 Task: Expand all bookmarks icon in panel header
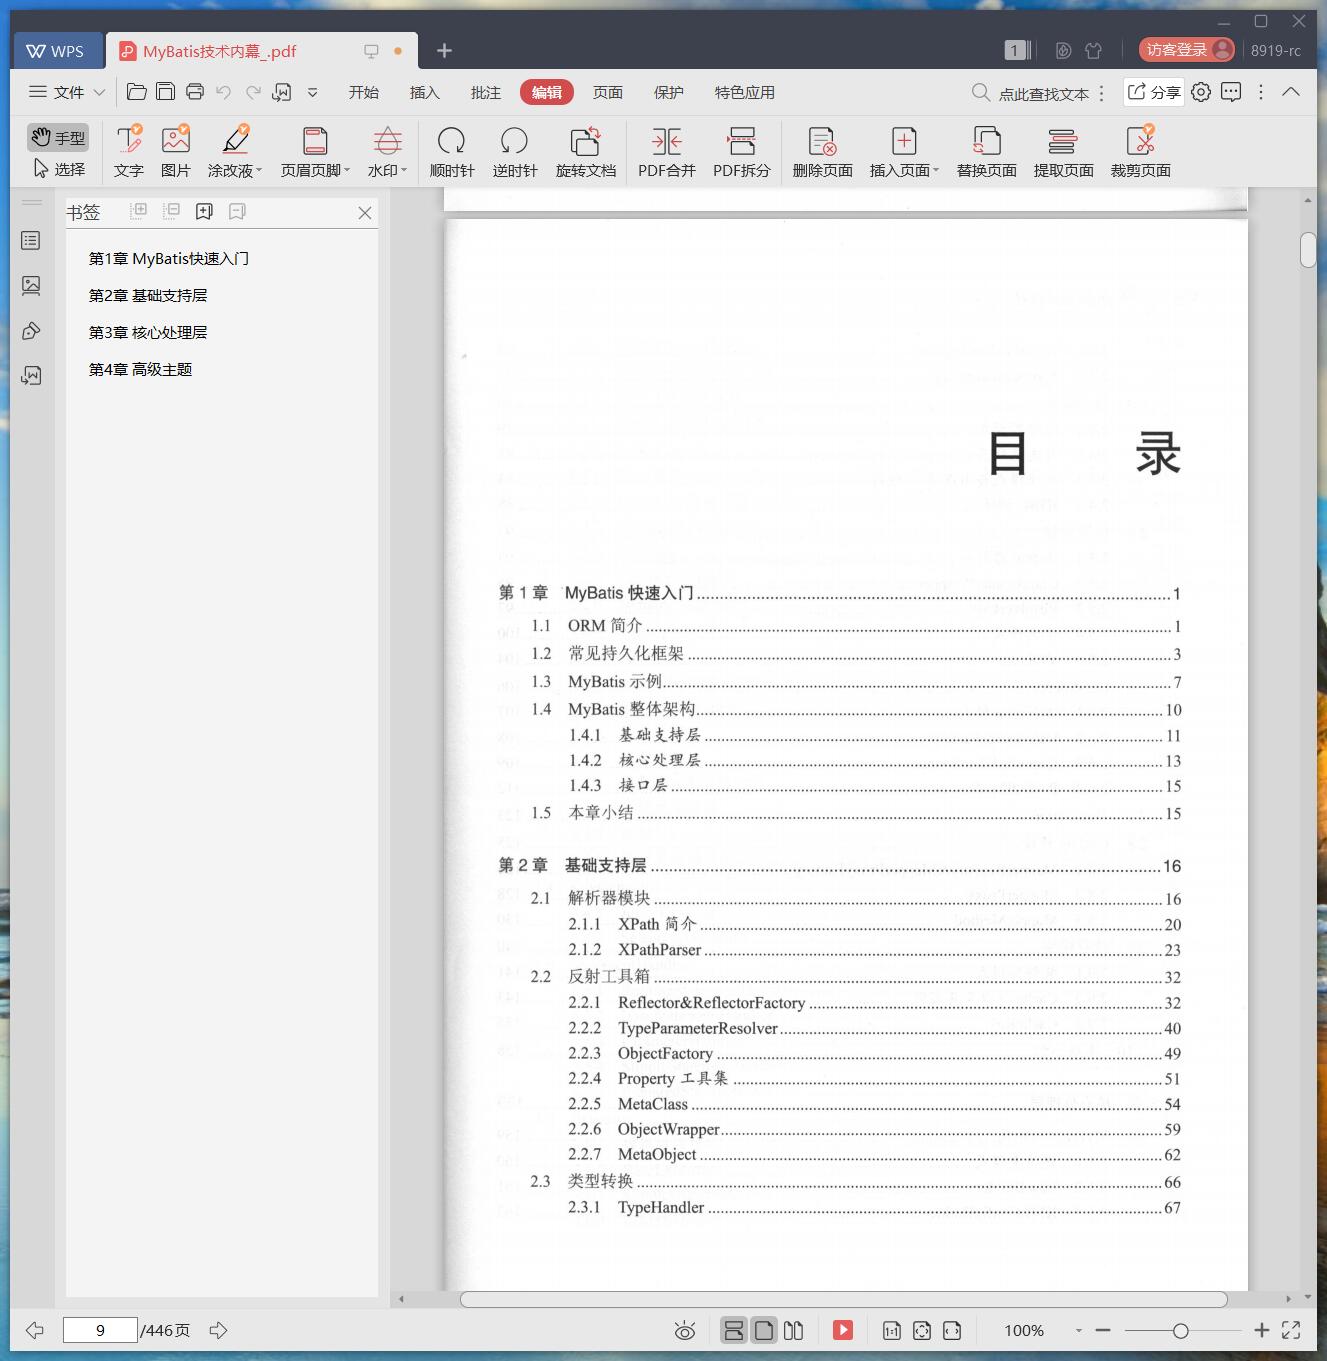[x=139, y=211]
